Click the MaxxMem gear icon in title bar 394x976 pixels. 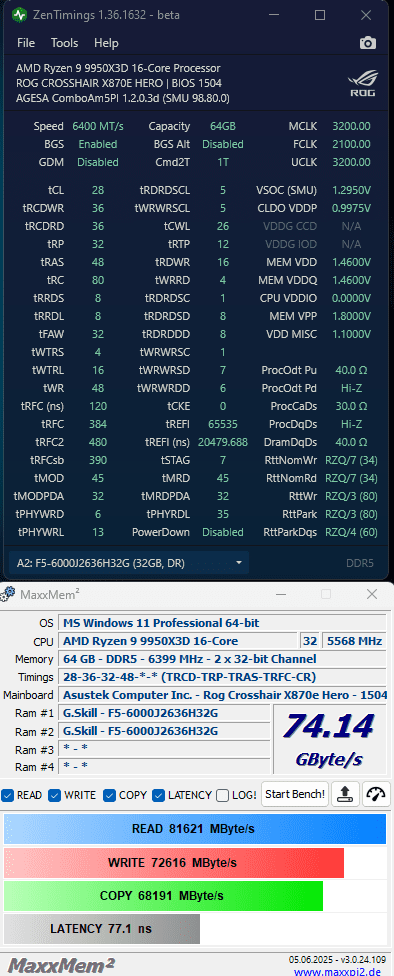tap(8, 594)
